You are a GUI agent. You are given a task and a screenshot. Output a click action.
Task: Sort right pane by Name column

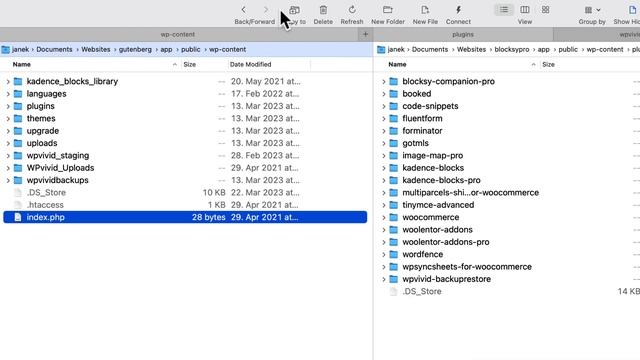(397, 64)
